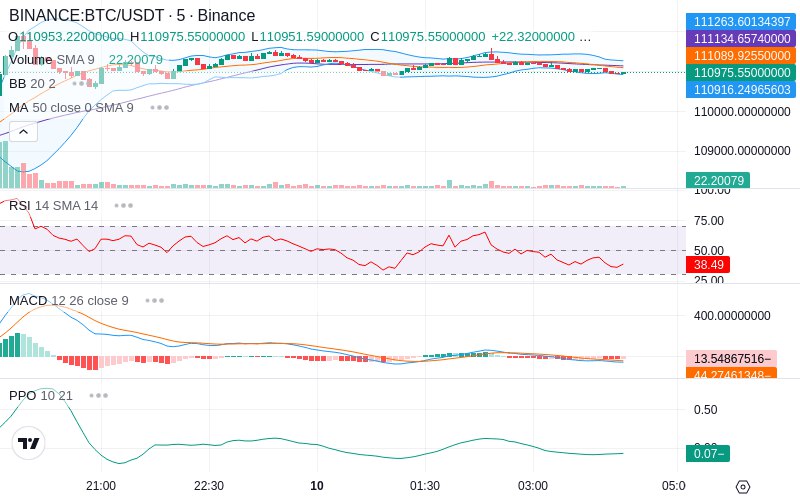Viewport: 800px width, 500px height.
Task: Click the low price value 110951.59
Action: (312, 37)
